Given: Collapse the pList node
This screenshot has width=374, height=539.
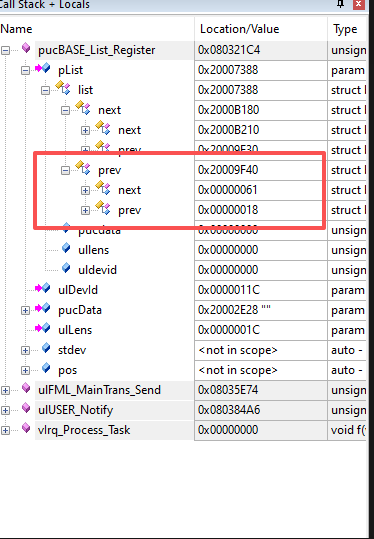Looking at the screenshot, I should (25, 70).
